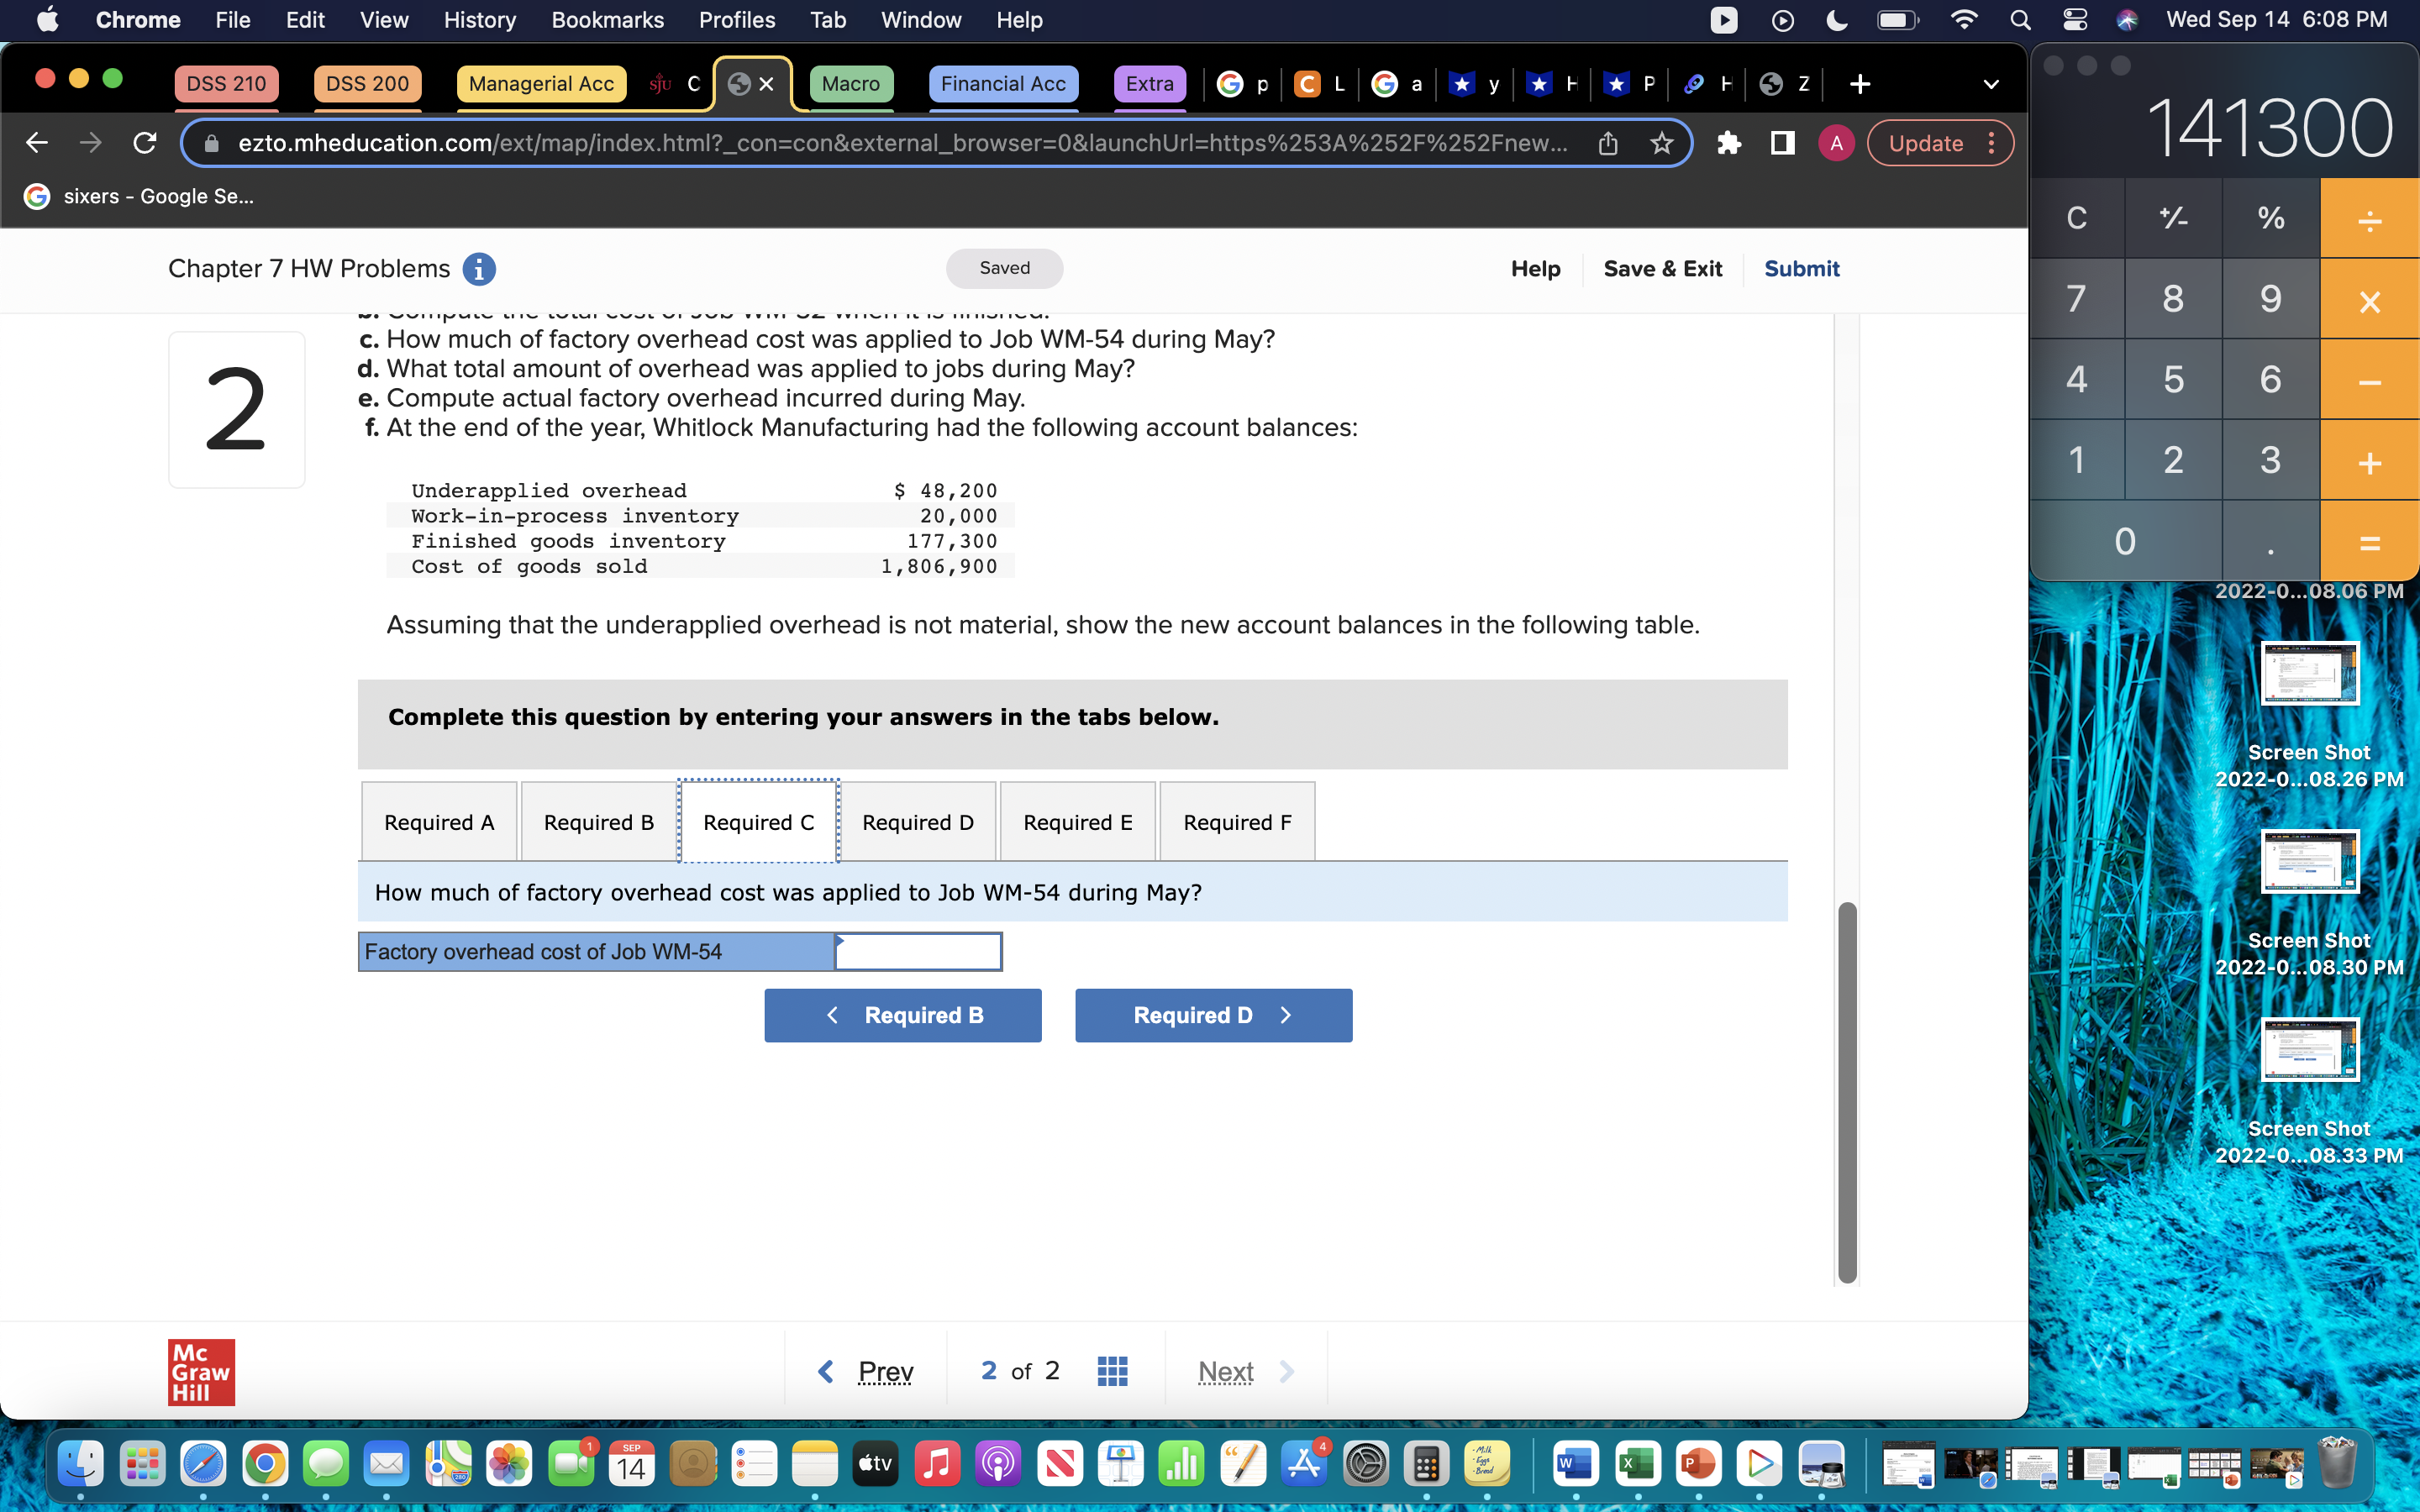Open the Chrome extensions puzzle icon
This screenshot has height=1512, width=2420.
(x=1729, y=143)
